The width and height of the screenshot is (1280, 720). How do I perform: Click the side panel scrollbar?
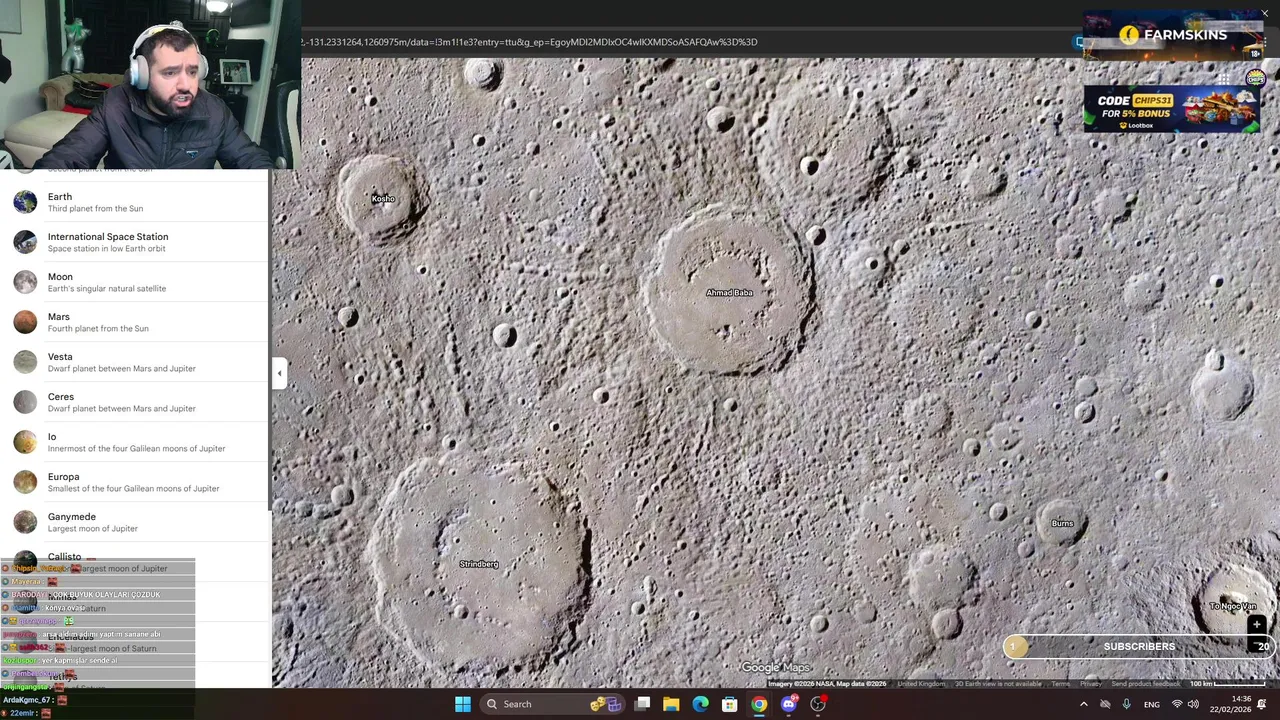pos(270,340)
